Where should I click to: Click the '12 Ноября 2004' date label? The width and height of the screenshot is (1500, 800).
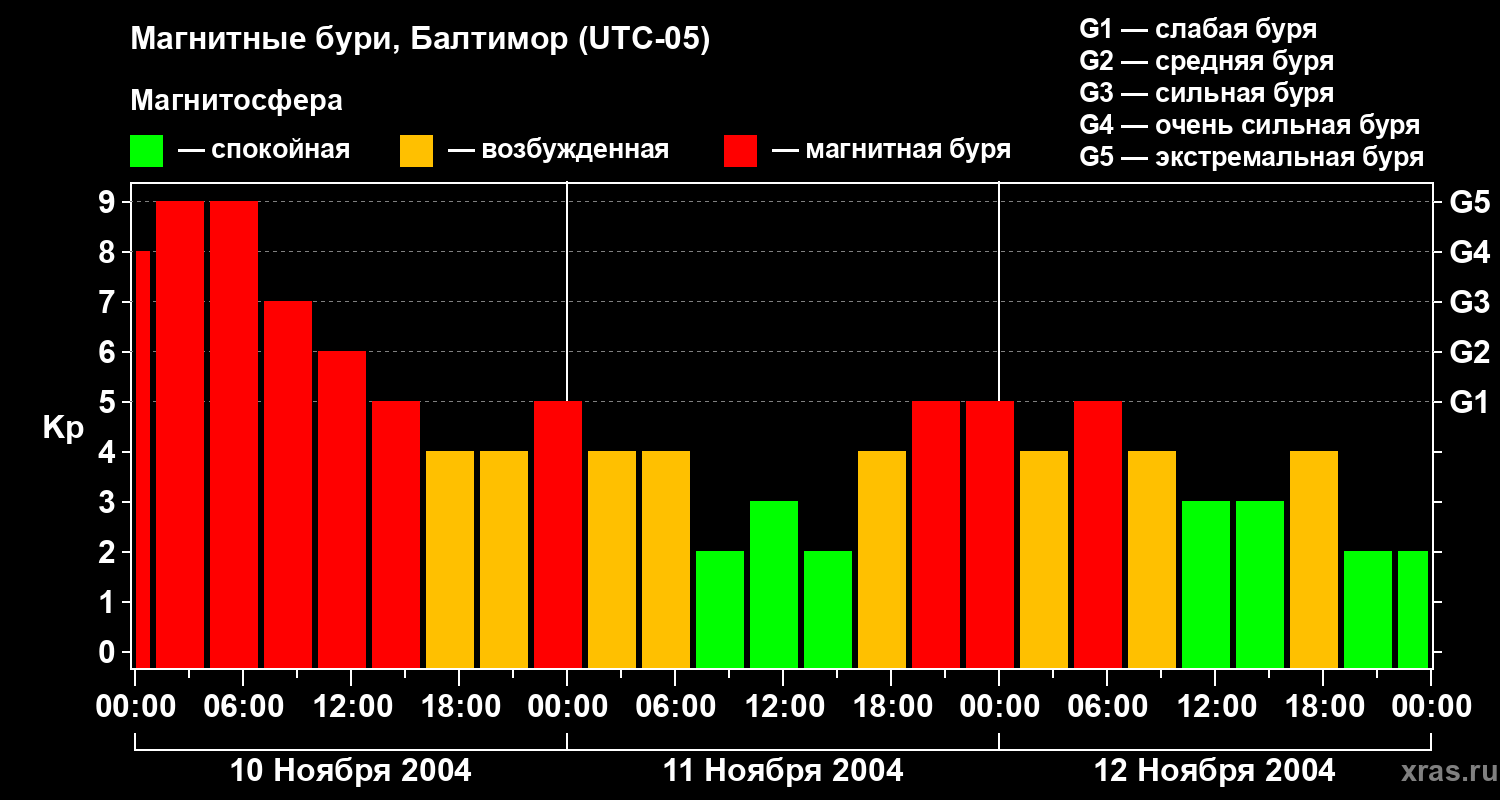pos(1215,770)
